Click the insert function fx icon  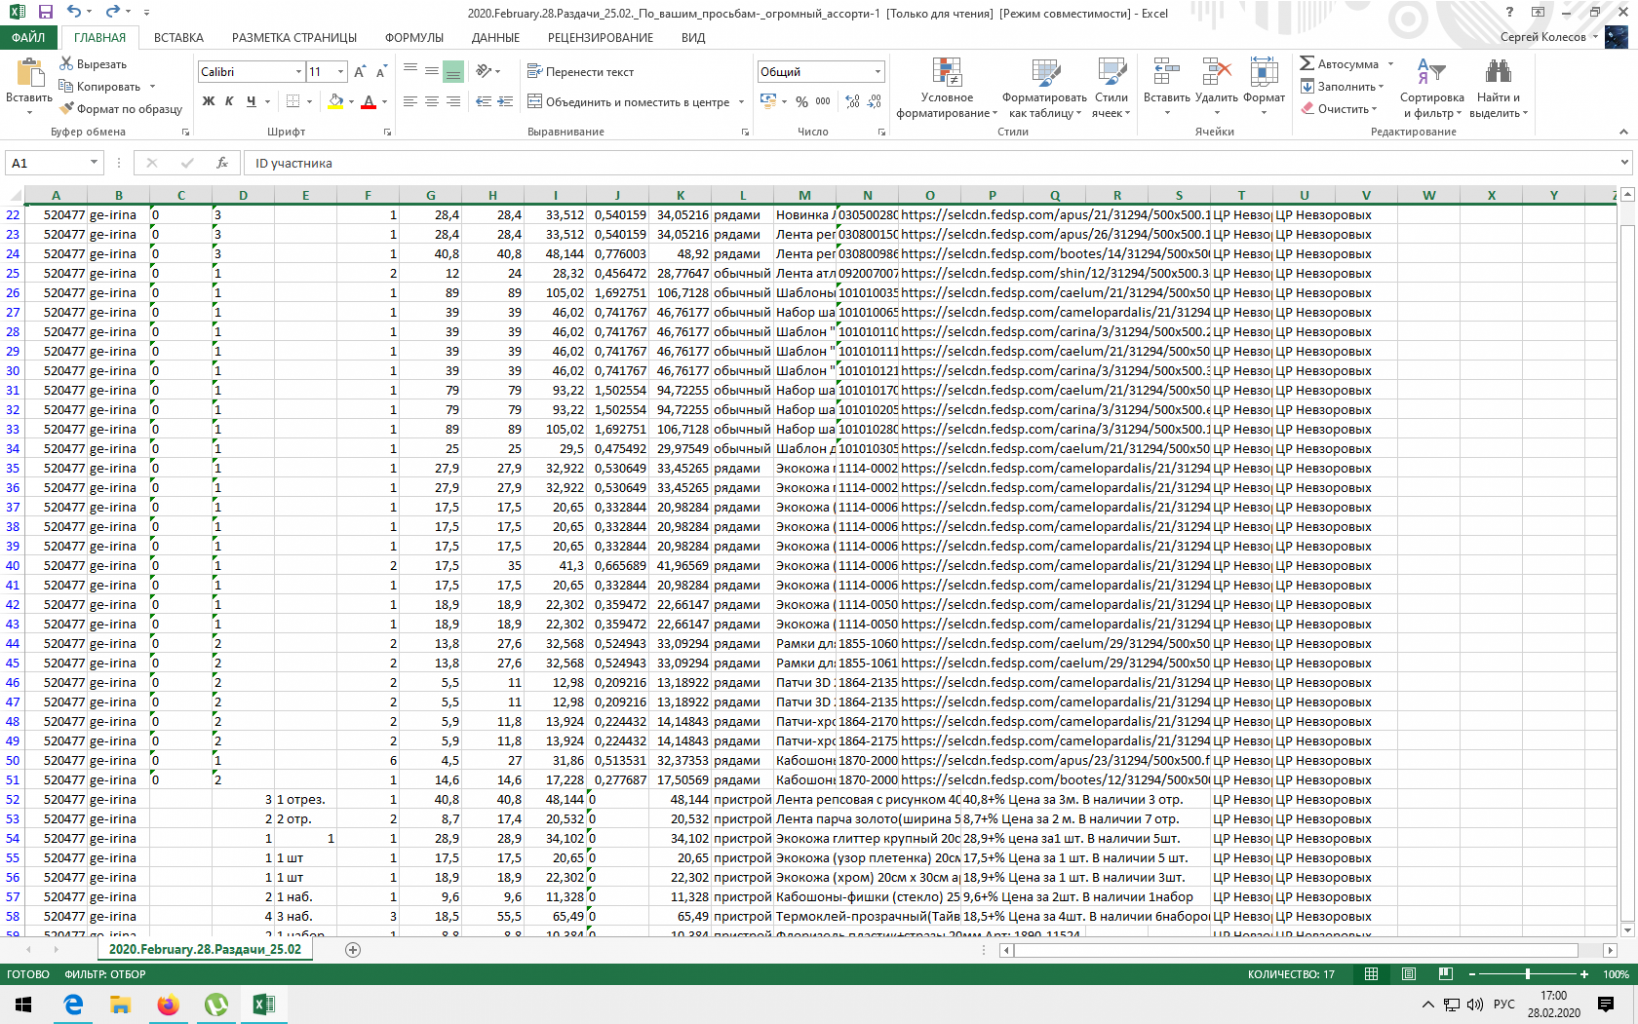click(222, 163)
